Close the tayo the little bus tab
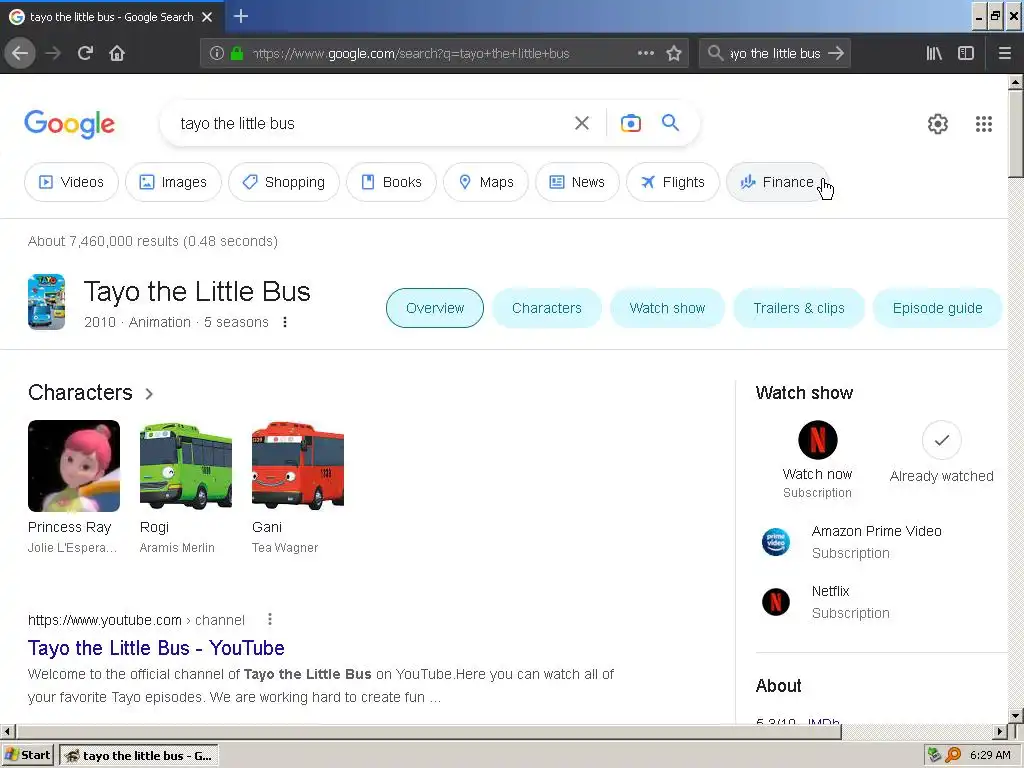The height and width of the screenshot is (768, 1024). (x=207, y=17)
